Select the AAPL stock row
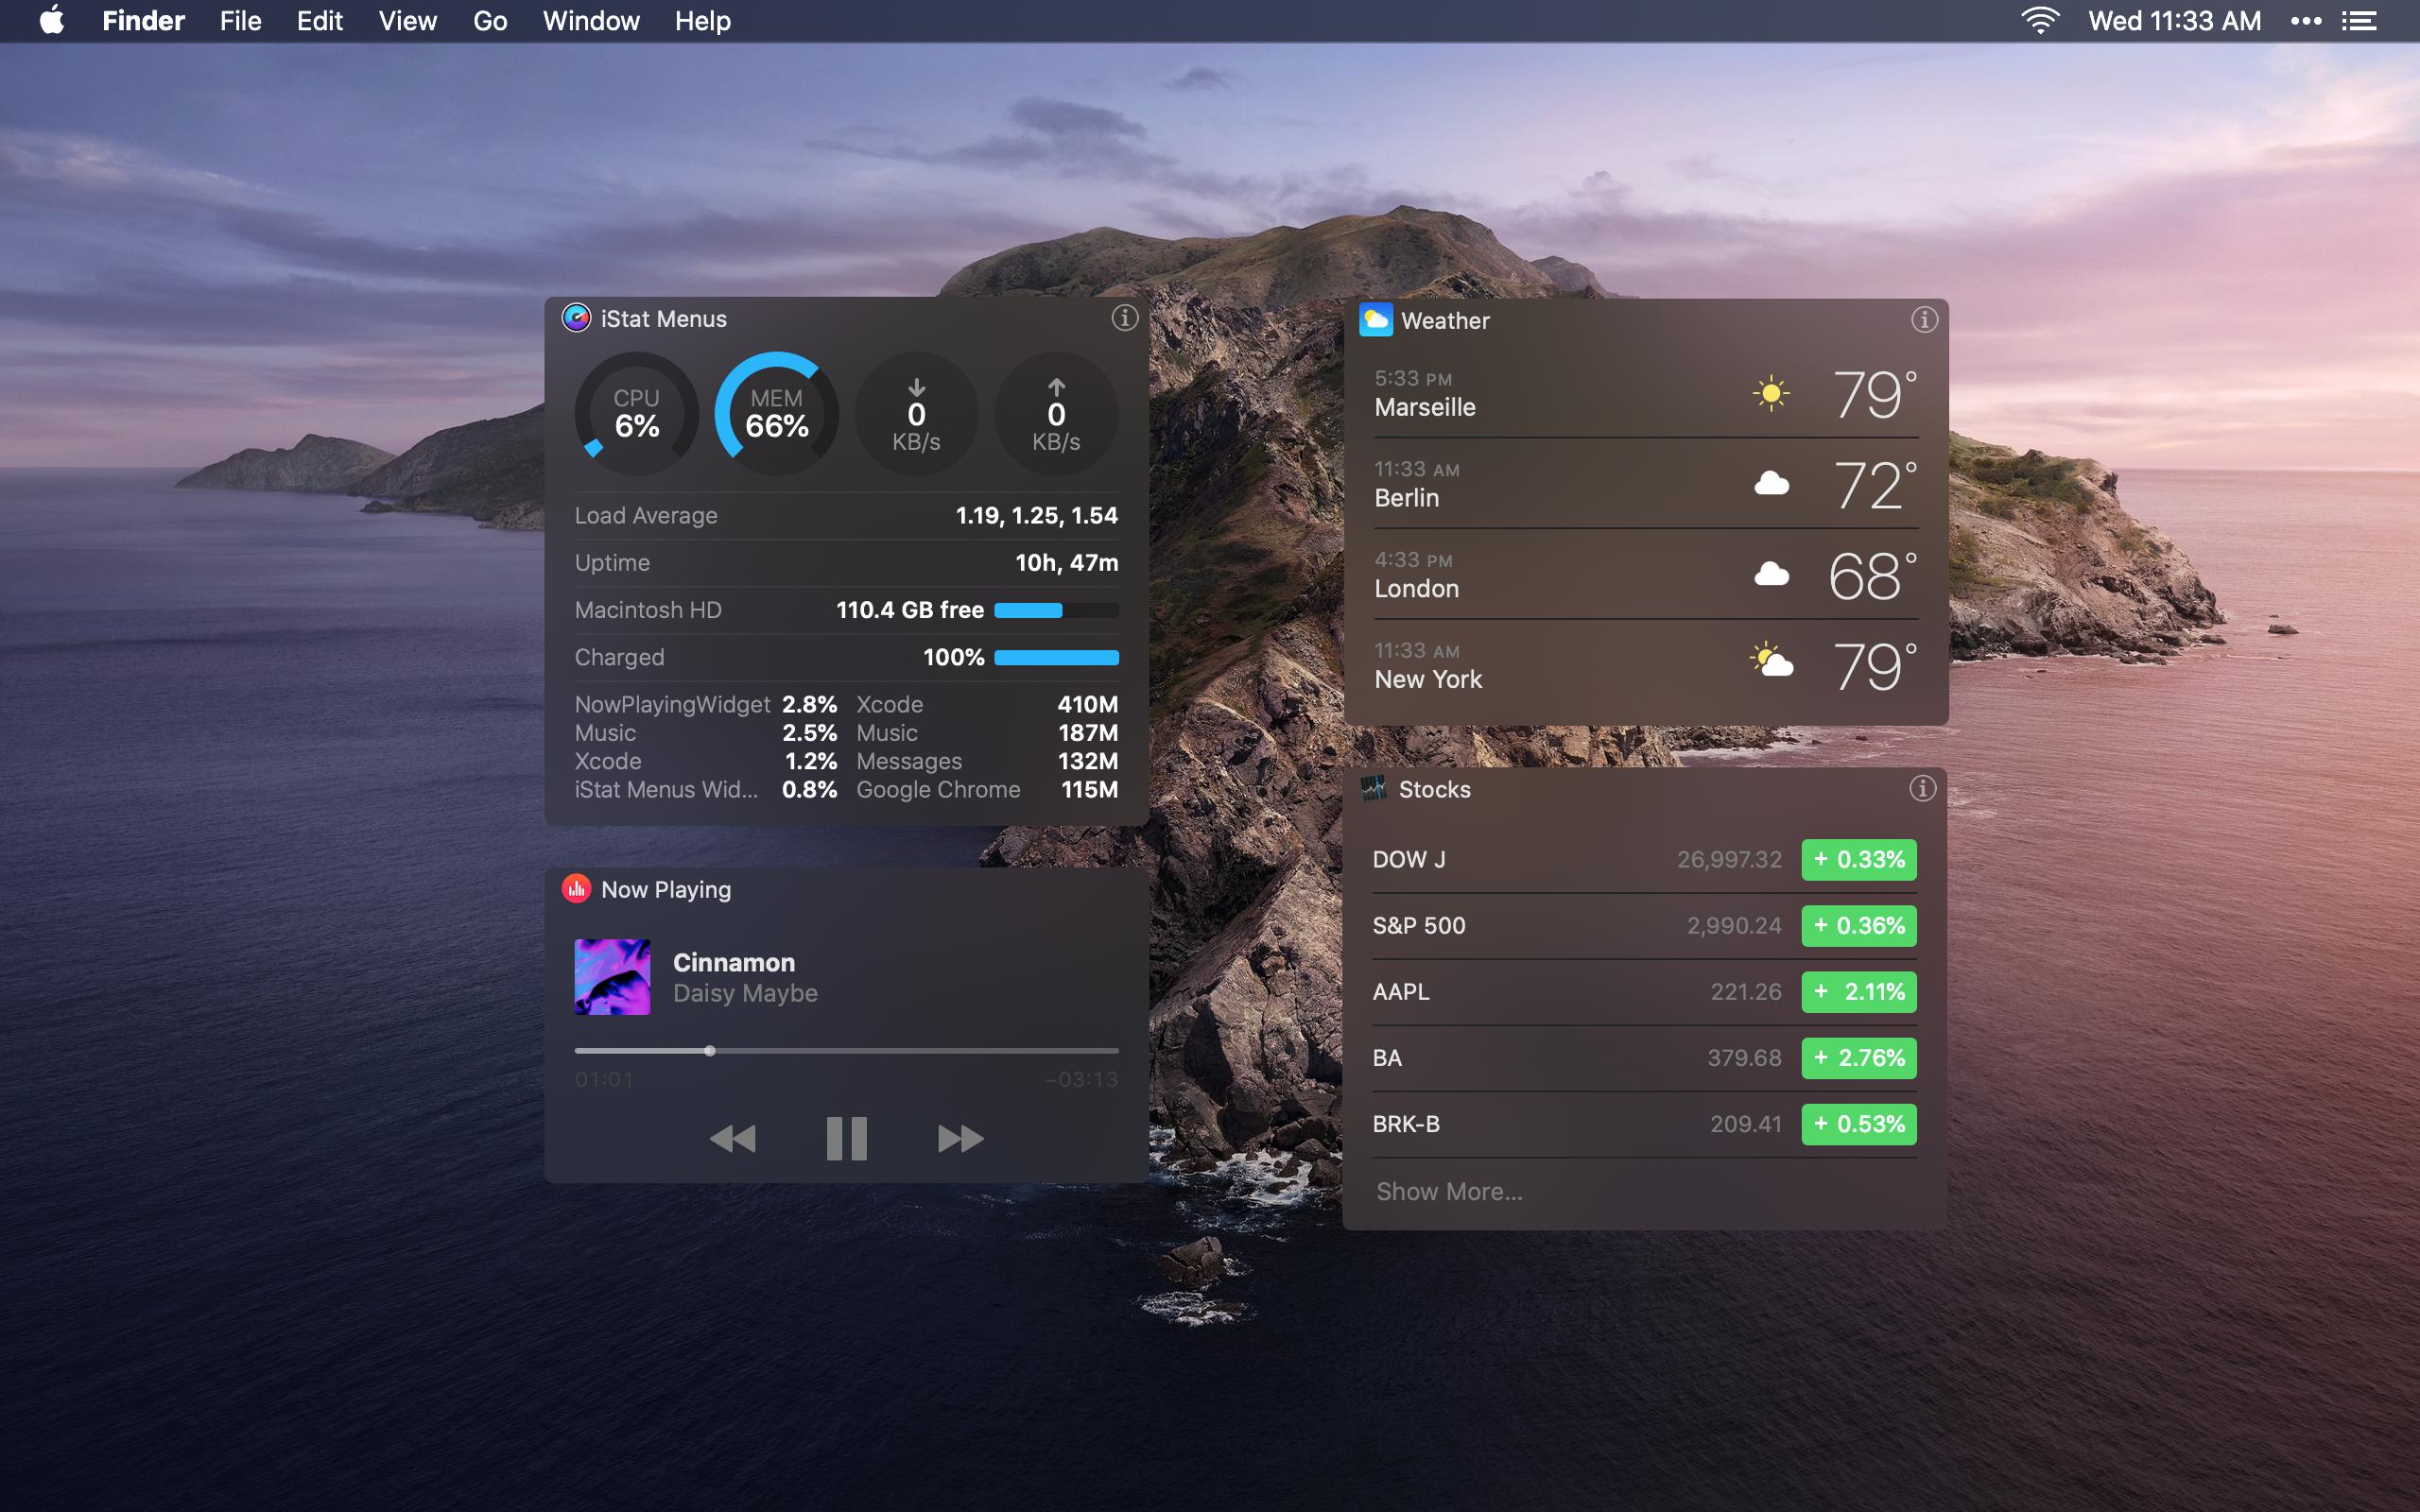 (1644, 992)
